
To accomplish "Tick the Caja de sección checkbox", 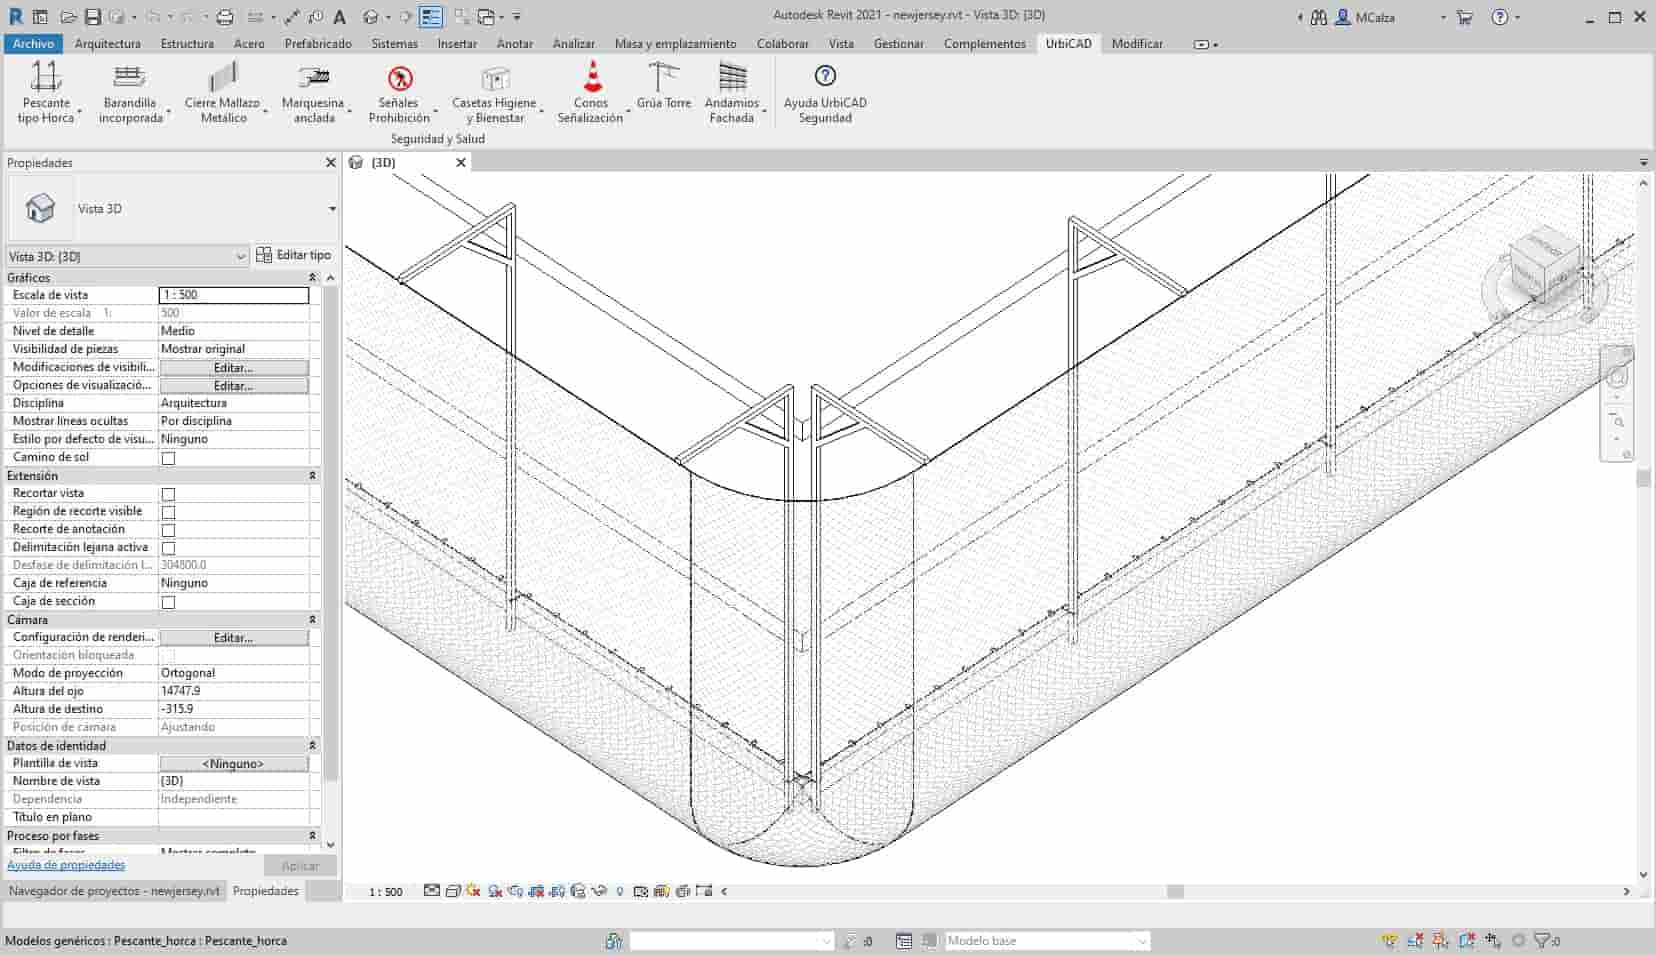I will coord(168,602).
